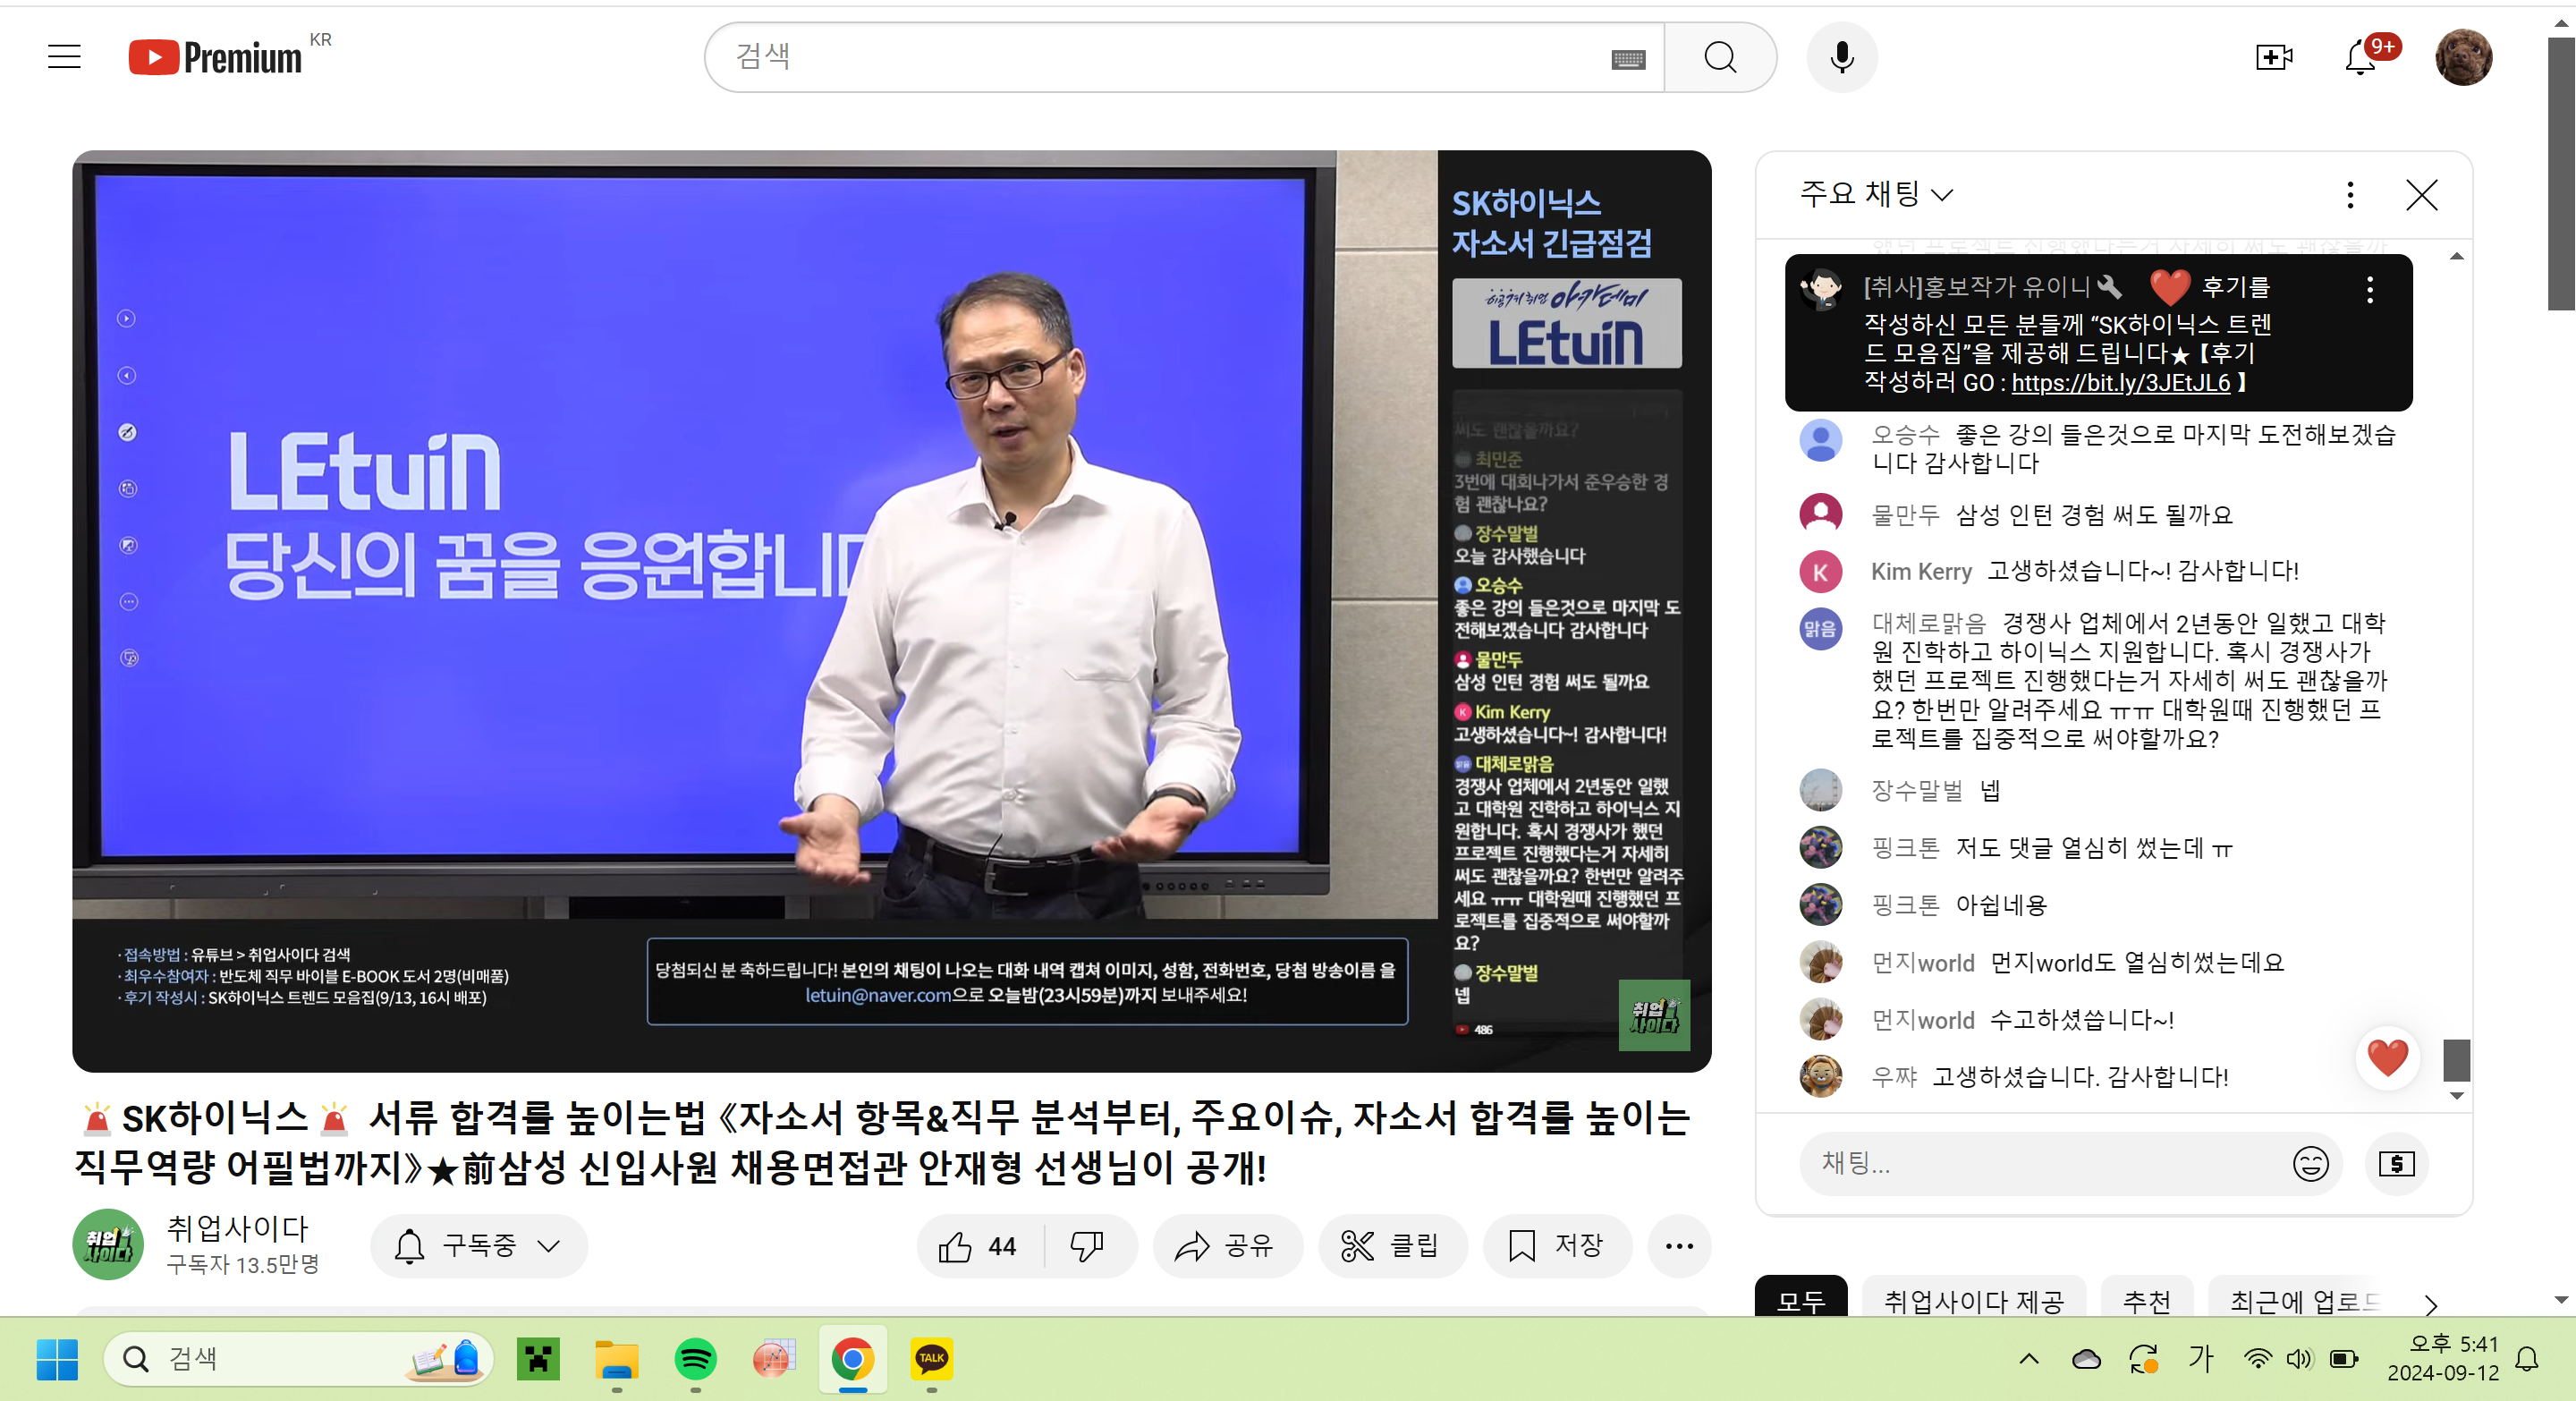Share the video via 공유 button
This screenshot has width=2576, height=1401.
click(x=1227, y=1246)
